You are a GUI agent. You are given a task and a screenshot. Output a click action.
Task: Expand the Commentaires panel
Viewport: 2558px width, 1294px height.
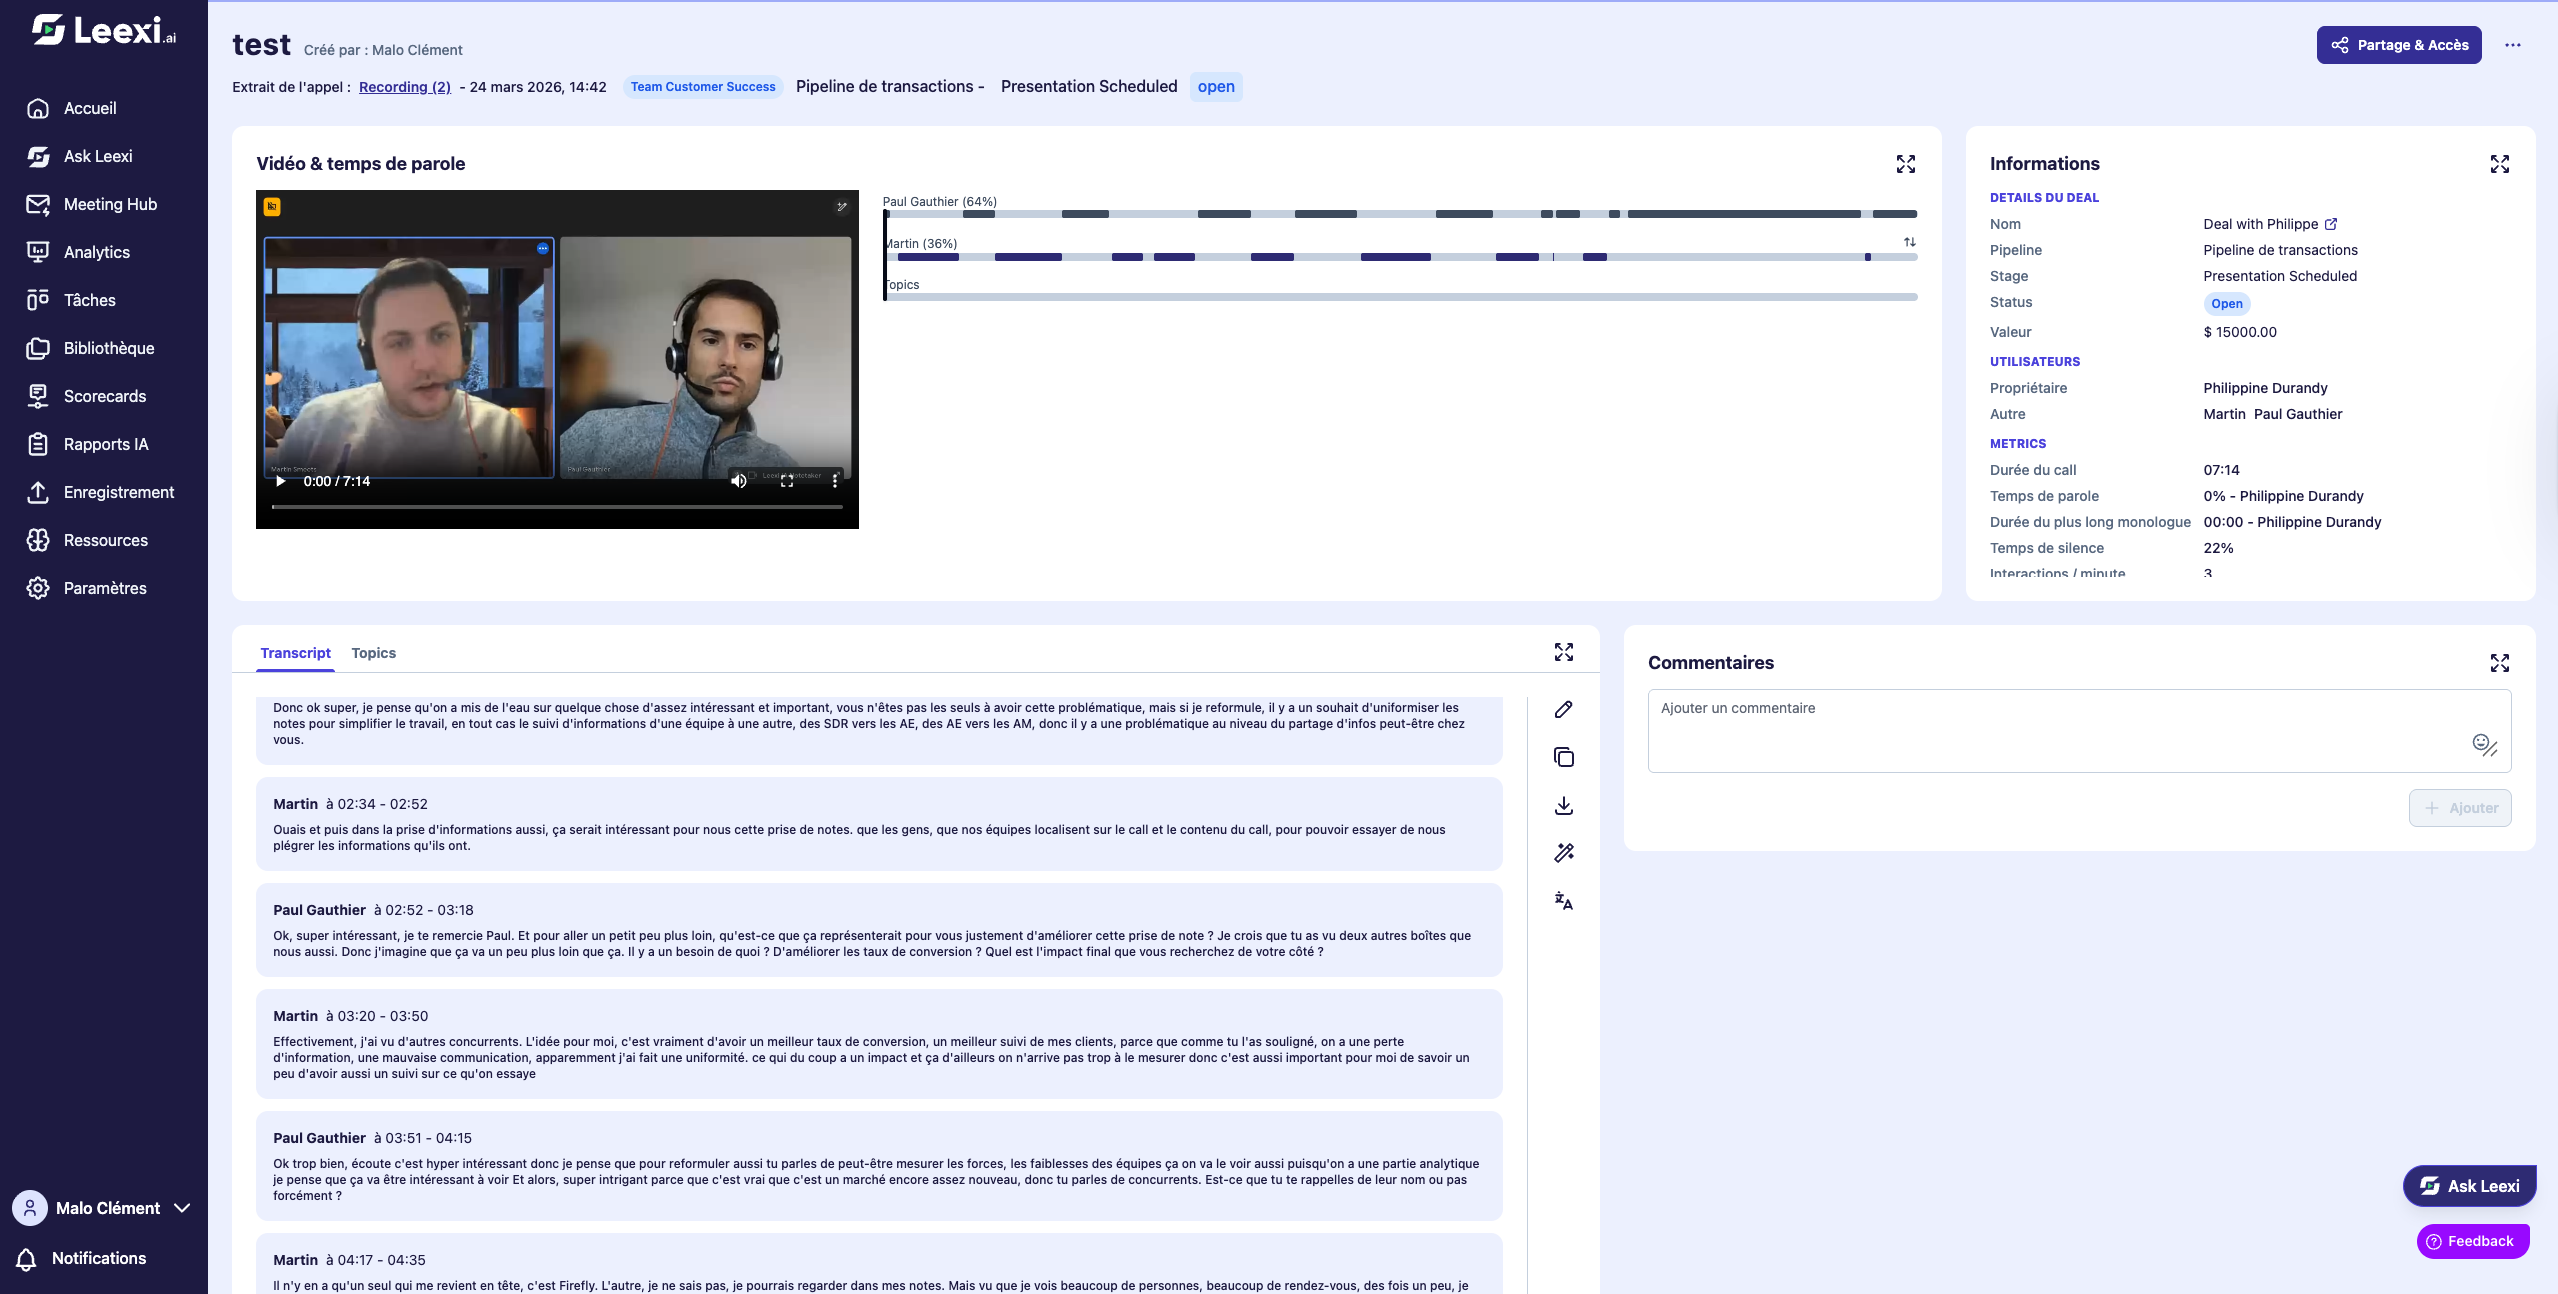[x=2499, y=663]
